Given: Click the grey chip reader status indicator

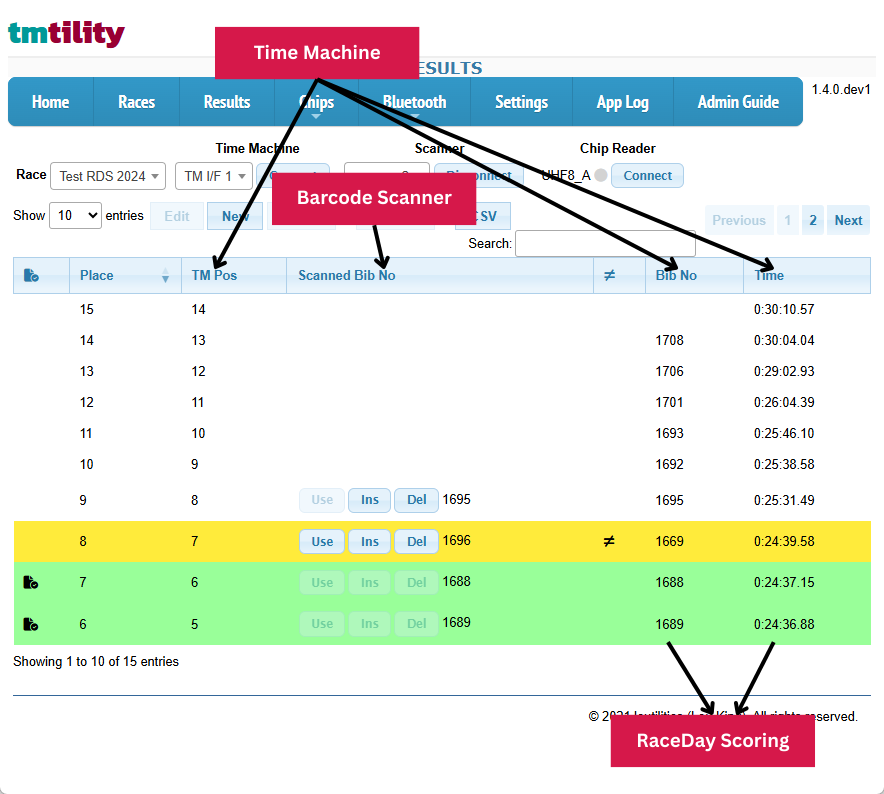Looking at the screenshot, I should [600, 176].
